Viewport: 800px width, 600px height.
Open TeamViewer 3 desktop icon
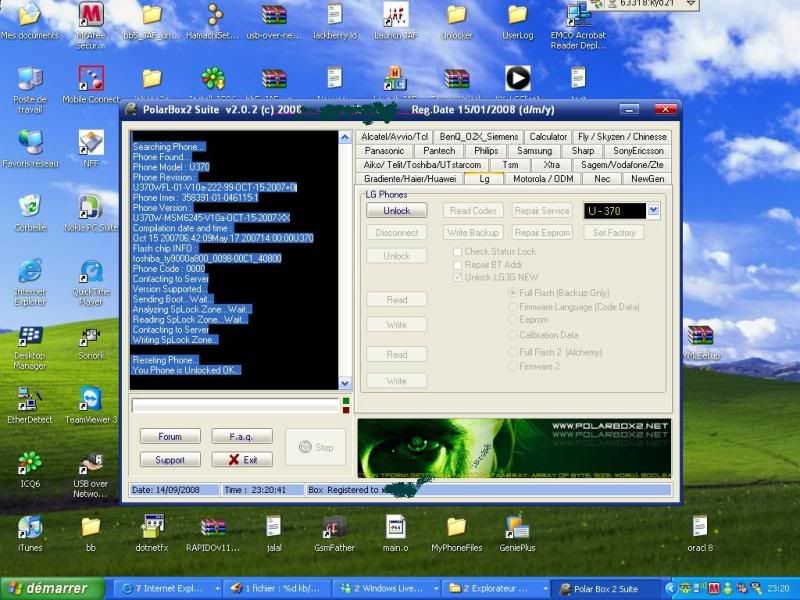91,405
